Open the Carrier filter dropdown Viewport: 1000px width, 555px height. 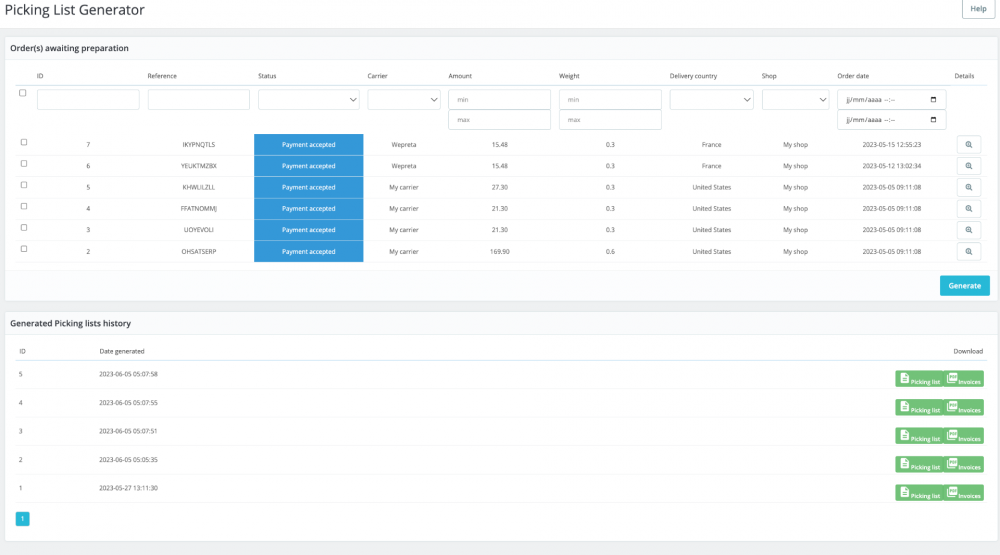pyautogui.click(x=404, y=100)
